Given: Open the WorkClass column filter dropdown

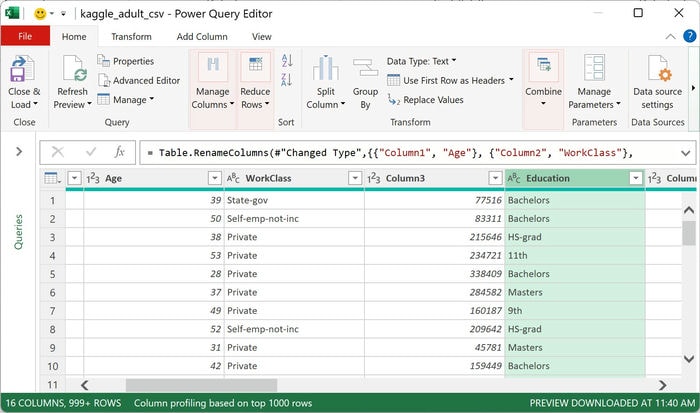Looking at the screenshot, I should tap(355, 179).
